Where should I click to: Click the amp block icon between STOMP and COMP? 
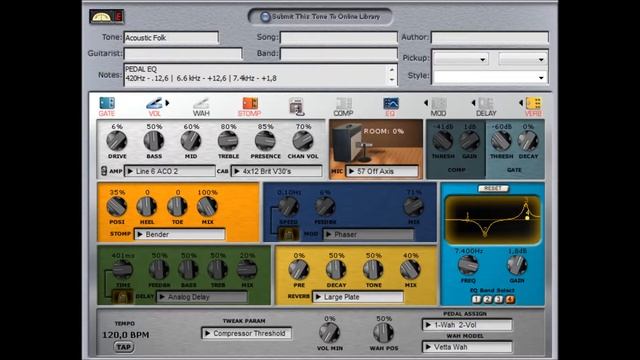[x=296, y=106]
